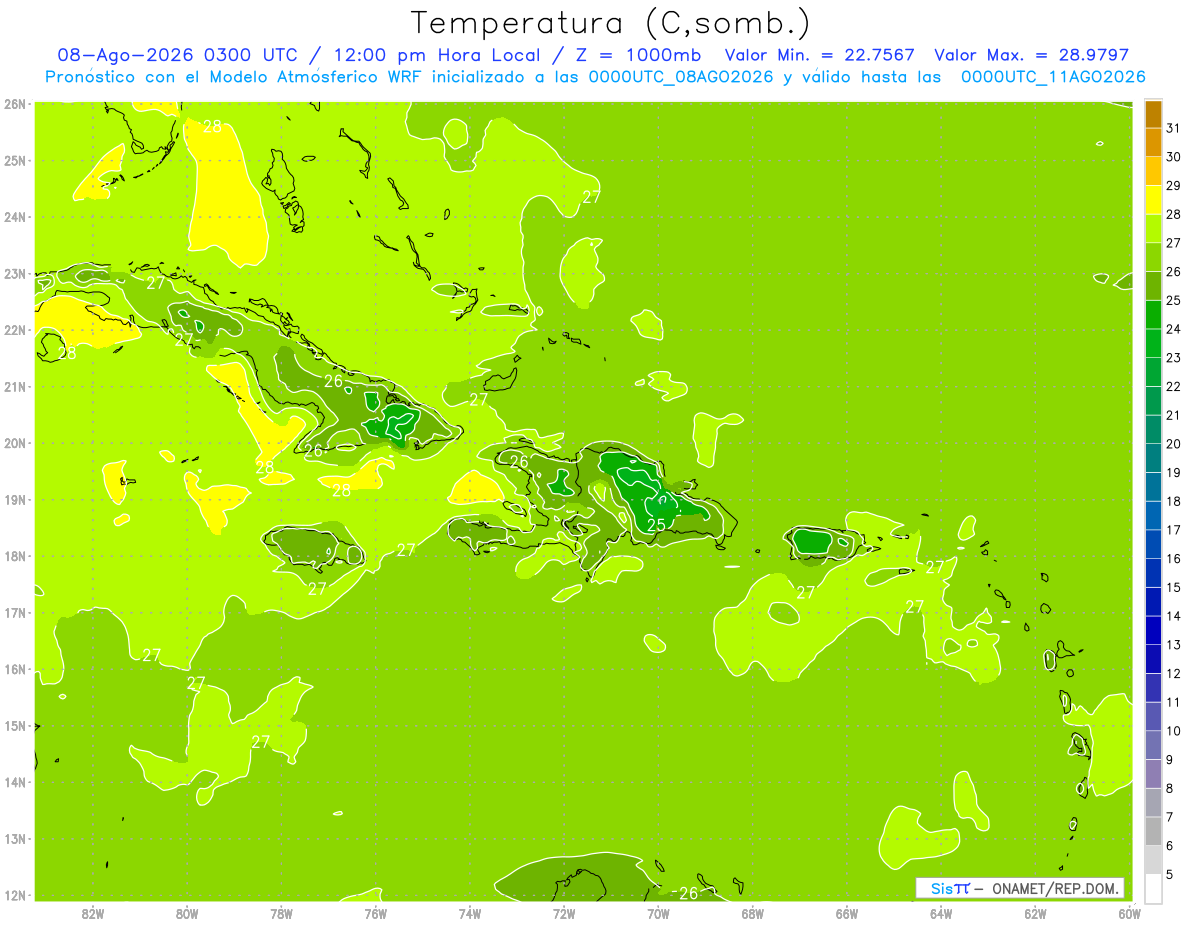This screenshot has height=927, width=1200.
Task: Click legend value 30
Action: pos(1173,157)
